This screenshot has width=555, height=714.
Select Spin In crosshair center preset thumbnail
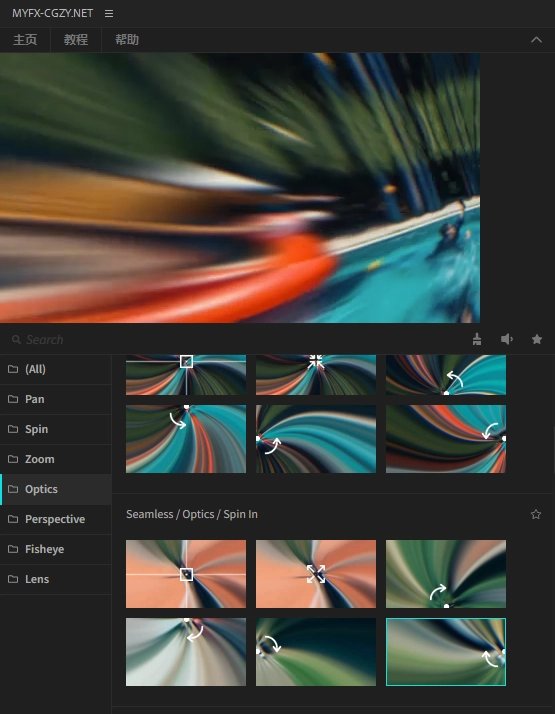tap(186, 574)
